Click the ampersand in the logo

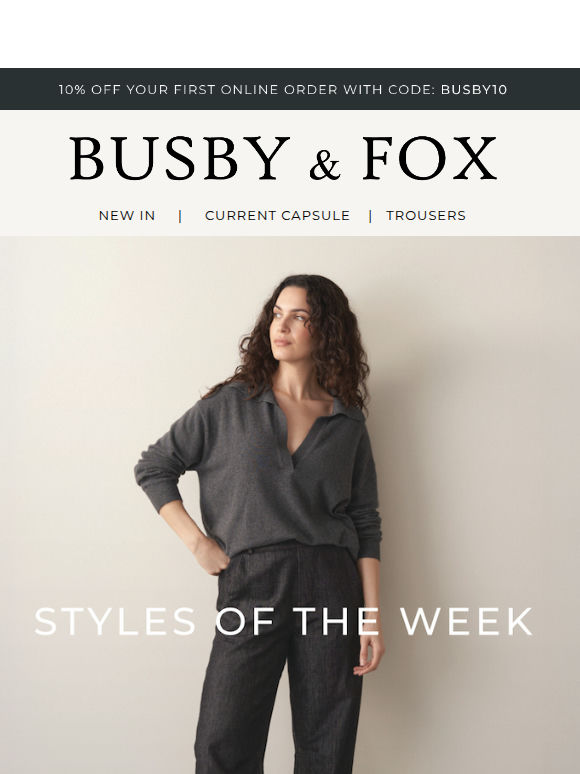(325, 165)
